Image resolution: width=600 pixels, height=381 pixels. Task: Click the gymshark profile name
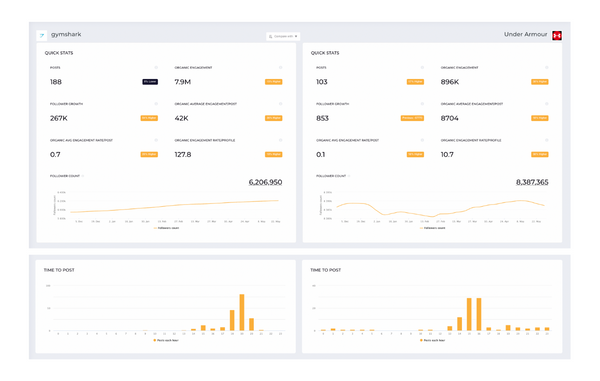[66, 34]
